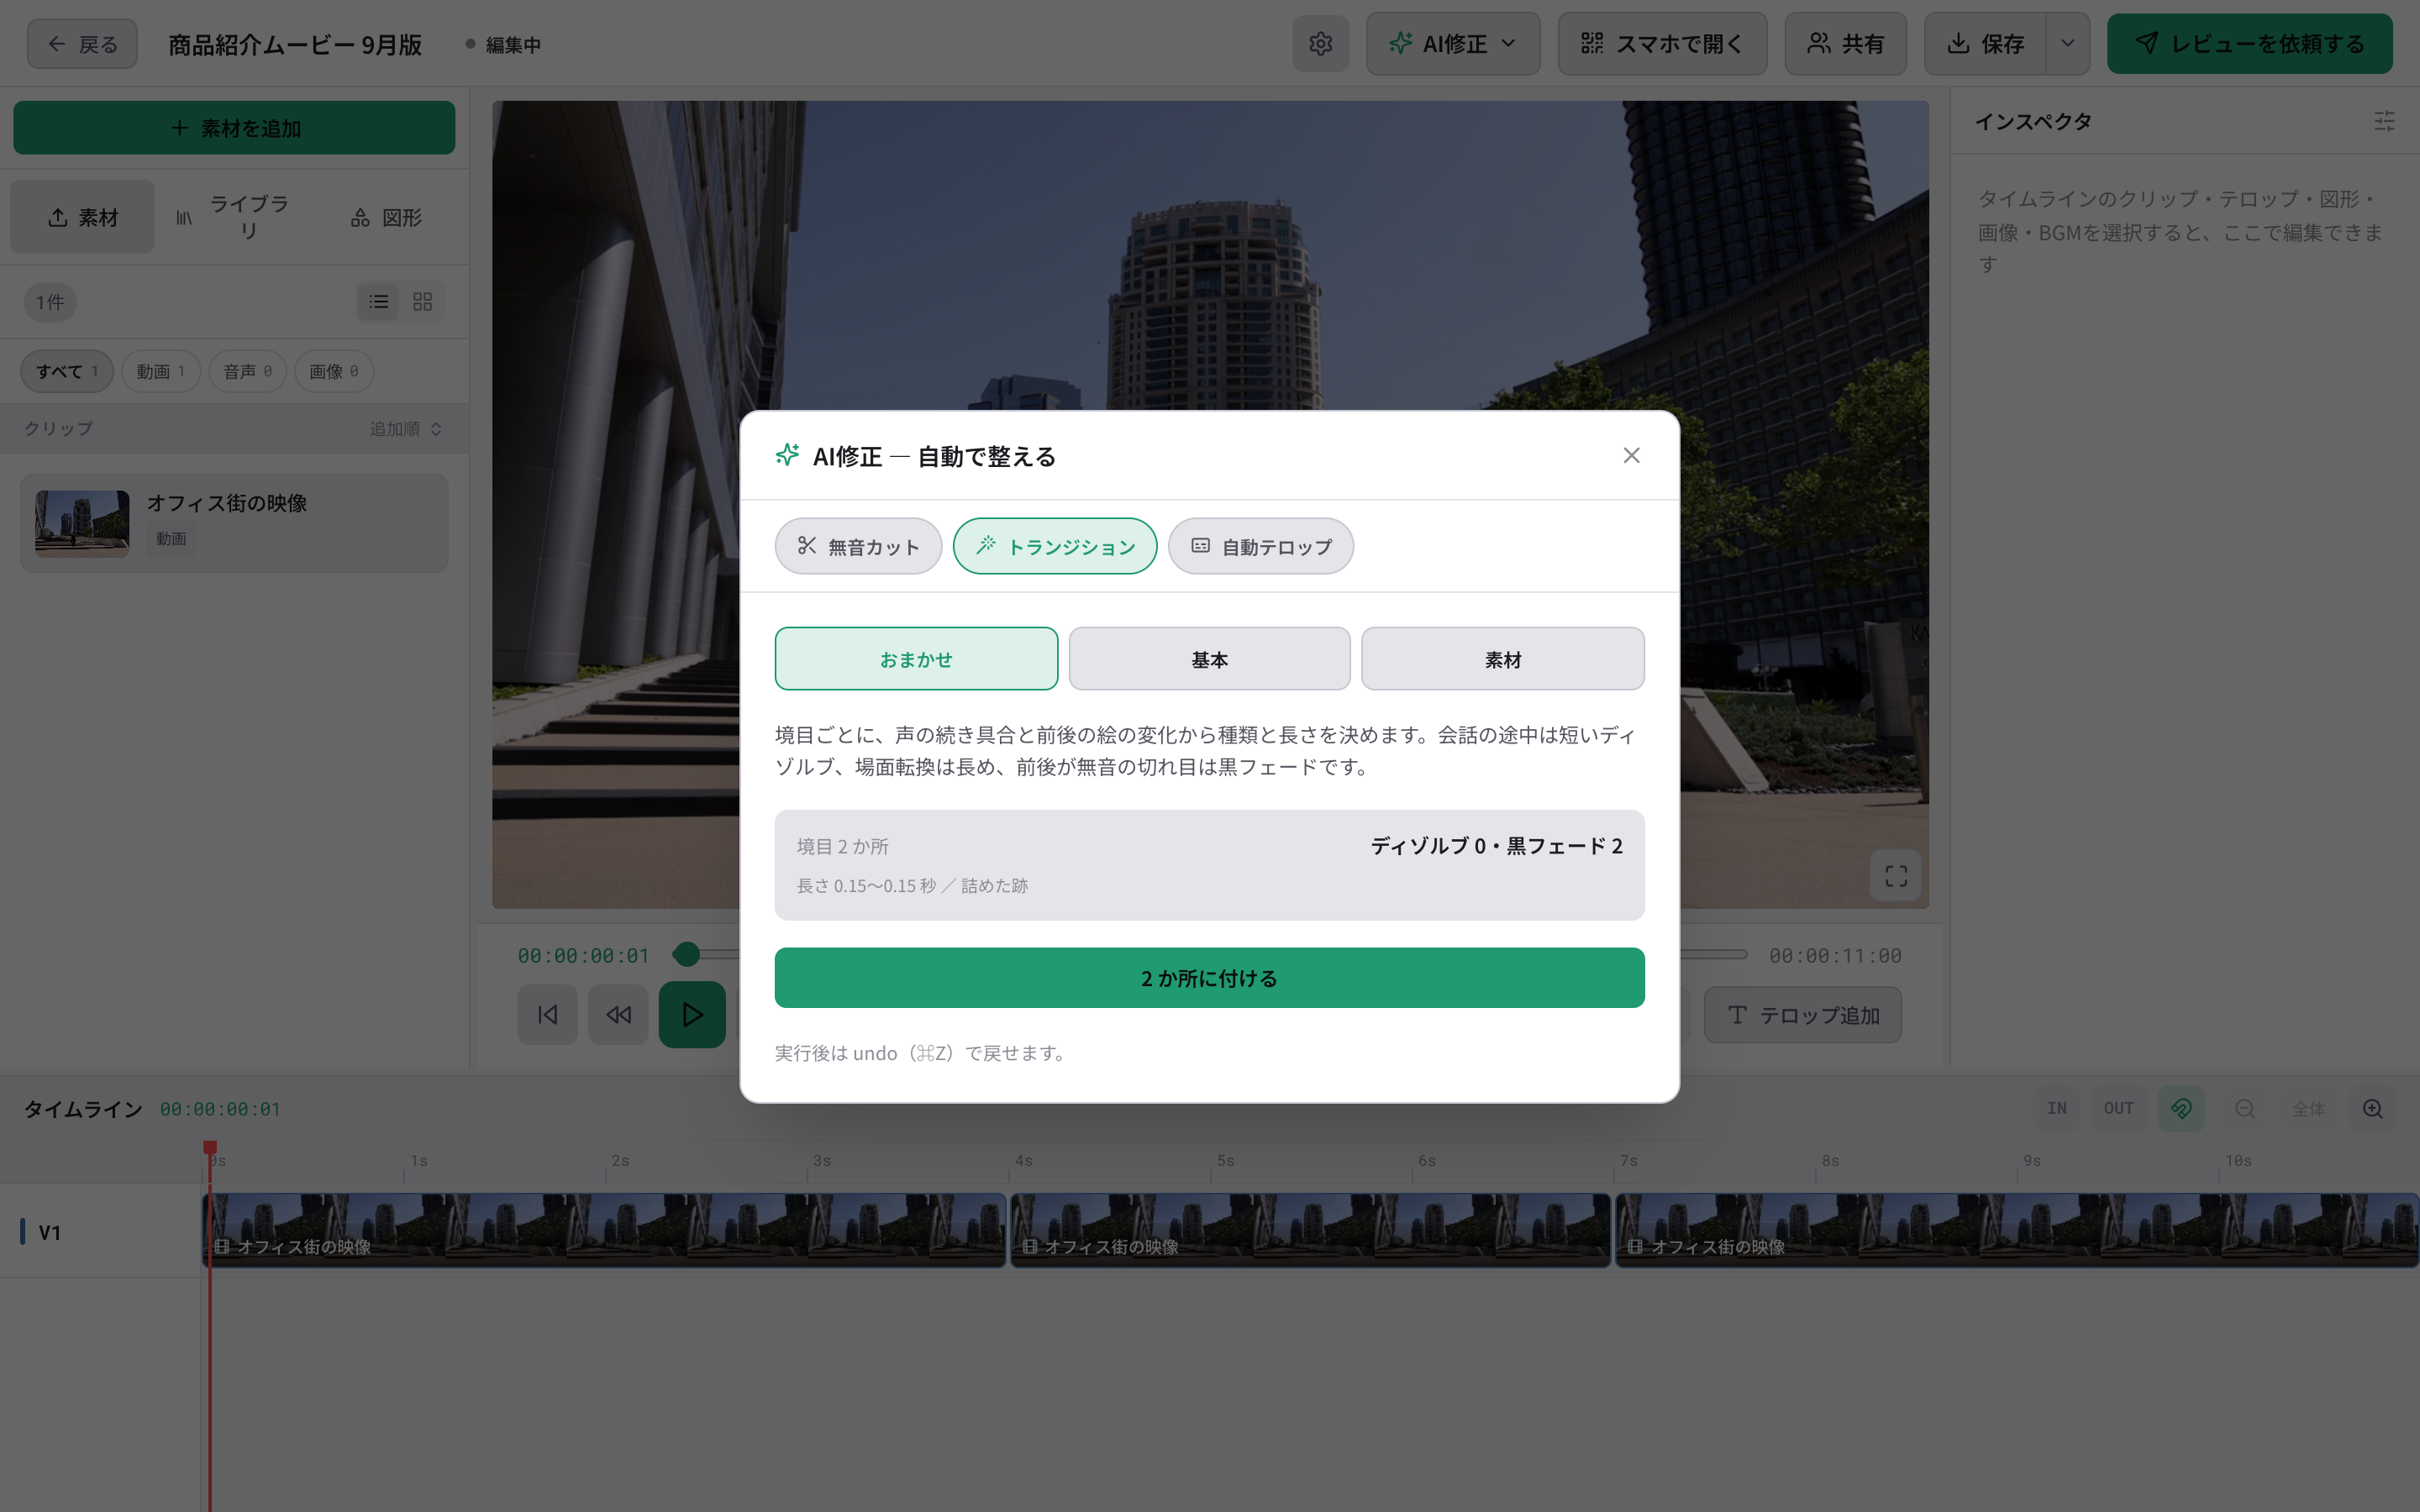This screenshot has width=2420, height=1512.
Task: Close the AI修正 dialog
Action: (1631, 456)
